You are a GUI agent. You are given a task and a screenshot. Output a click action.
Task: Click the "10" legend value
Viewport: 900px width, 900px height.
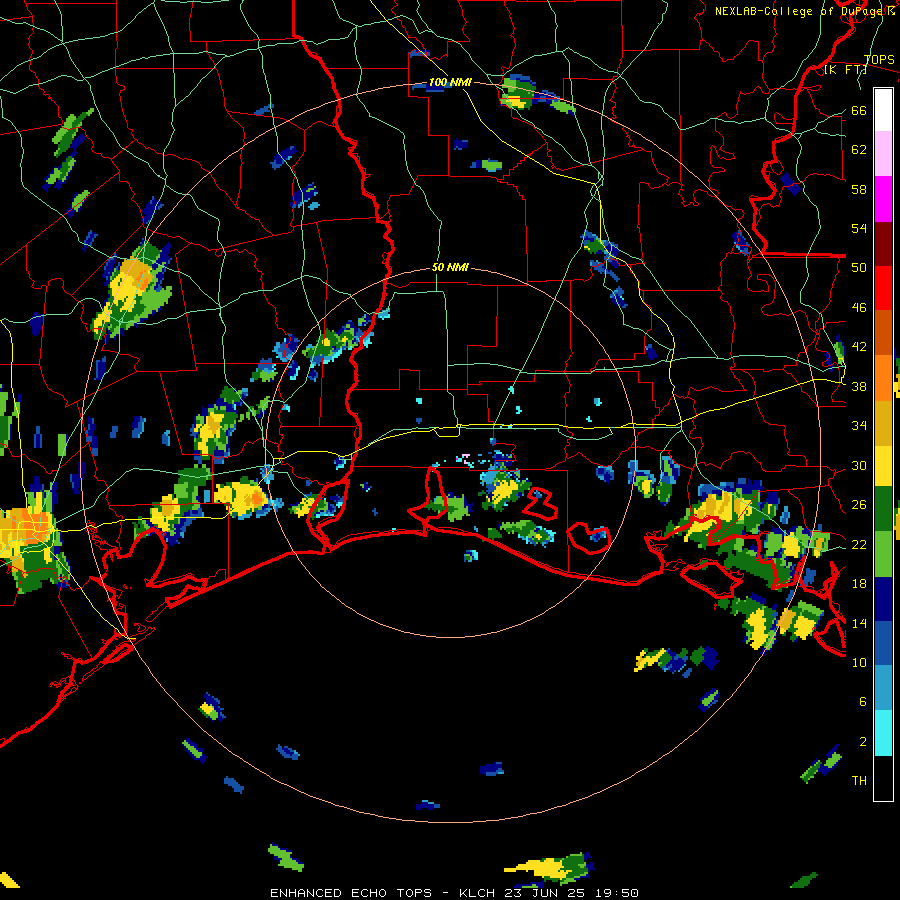(x=859, y=662)
